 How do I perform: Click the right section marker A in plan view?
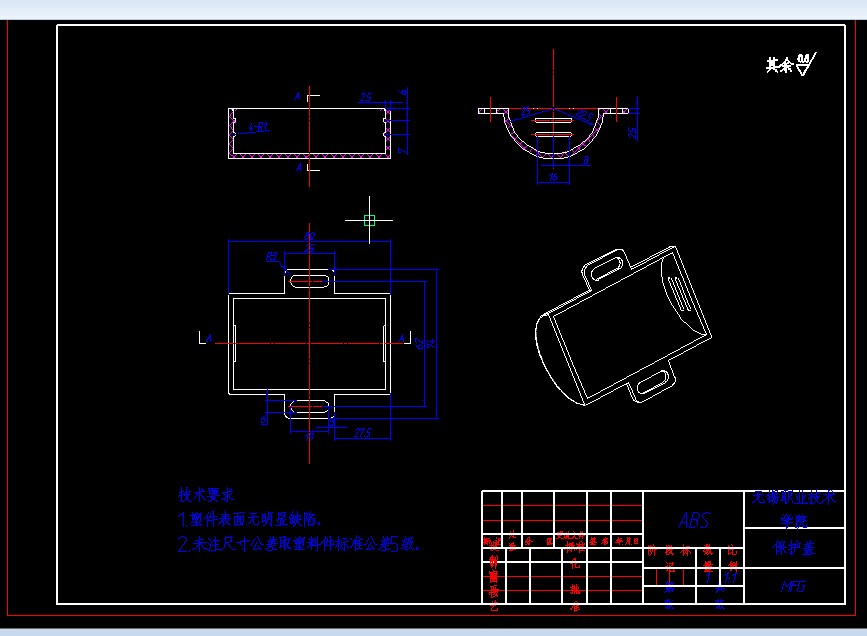(x=403, y=339)
